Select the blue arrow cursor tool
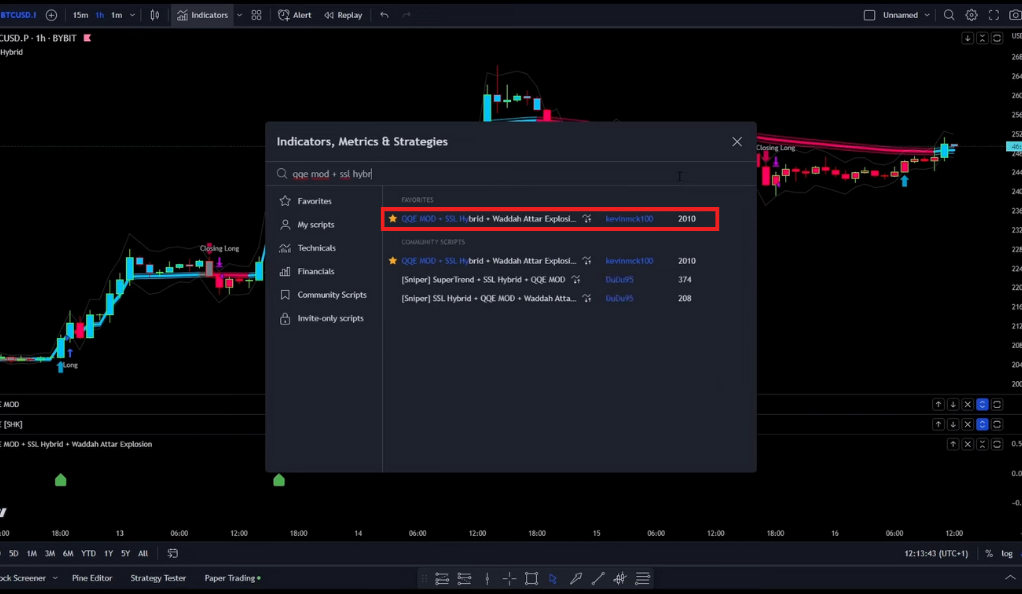This screenshot has height=594, width=1022. 553,578
